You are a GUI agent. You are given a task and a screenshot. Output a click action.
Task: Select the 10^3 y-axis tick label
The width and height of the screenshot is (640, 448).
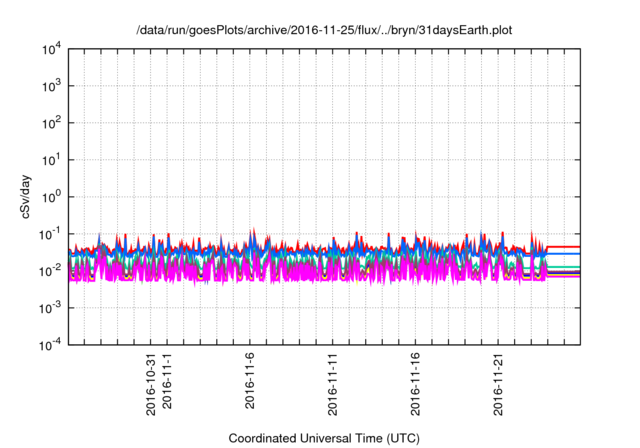(x=50, y=86)
